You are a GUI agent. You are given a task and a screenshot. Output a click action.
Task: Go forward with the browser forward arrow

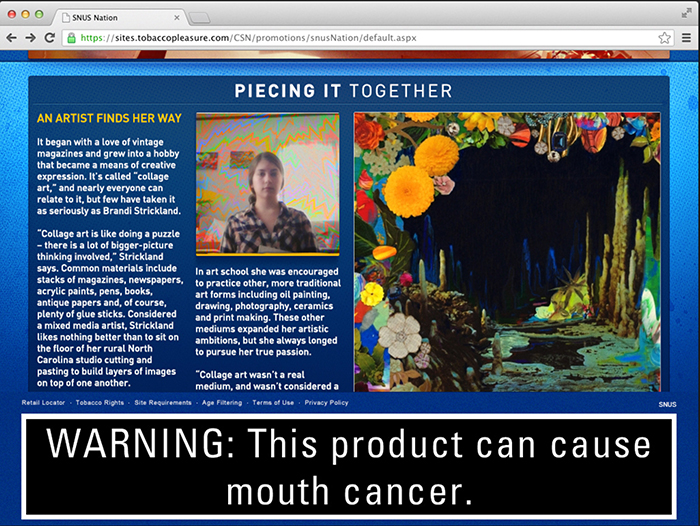coord(30,38)
